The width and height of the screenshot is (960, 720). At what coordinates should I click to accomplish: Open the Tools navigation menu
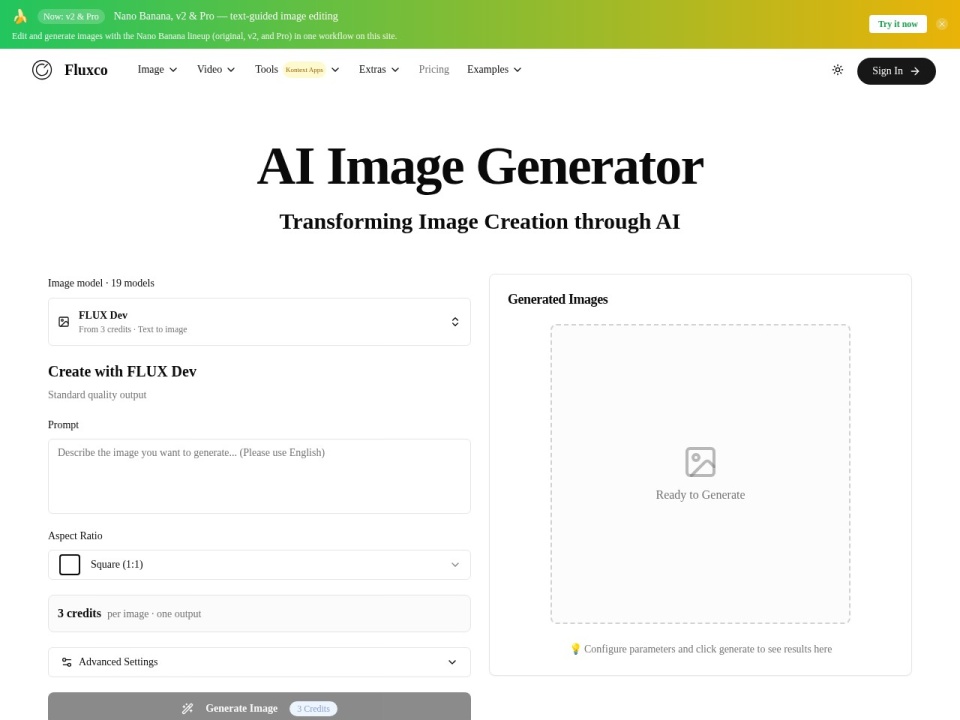coord(297,69)
